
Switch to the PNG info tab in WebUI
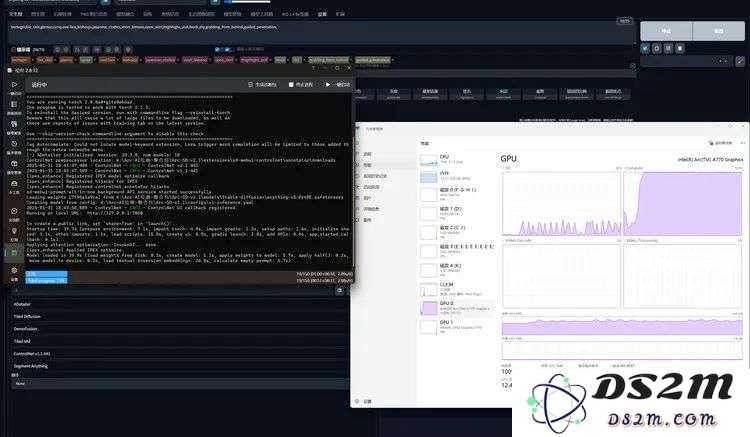(x=94, y=14)
